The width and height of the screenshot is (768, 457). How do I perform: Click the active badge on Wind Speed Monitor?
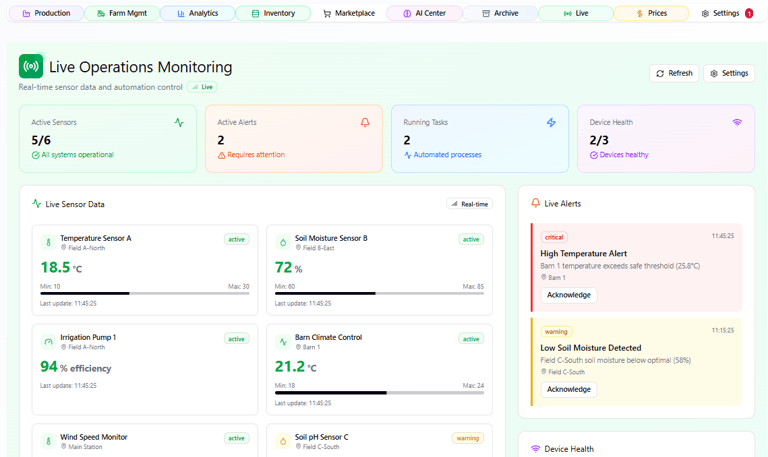[237, 438]
